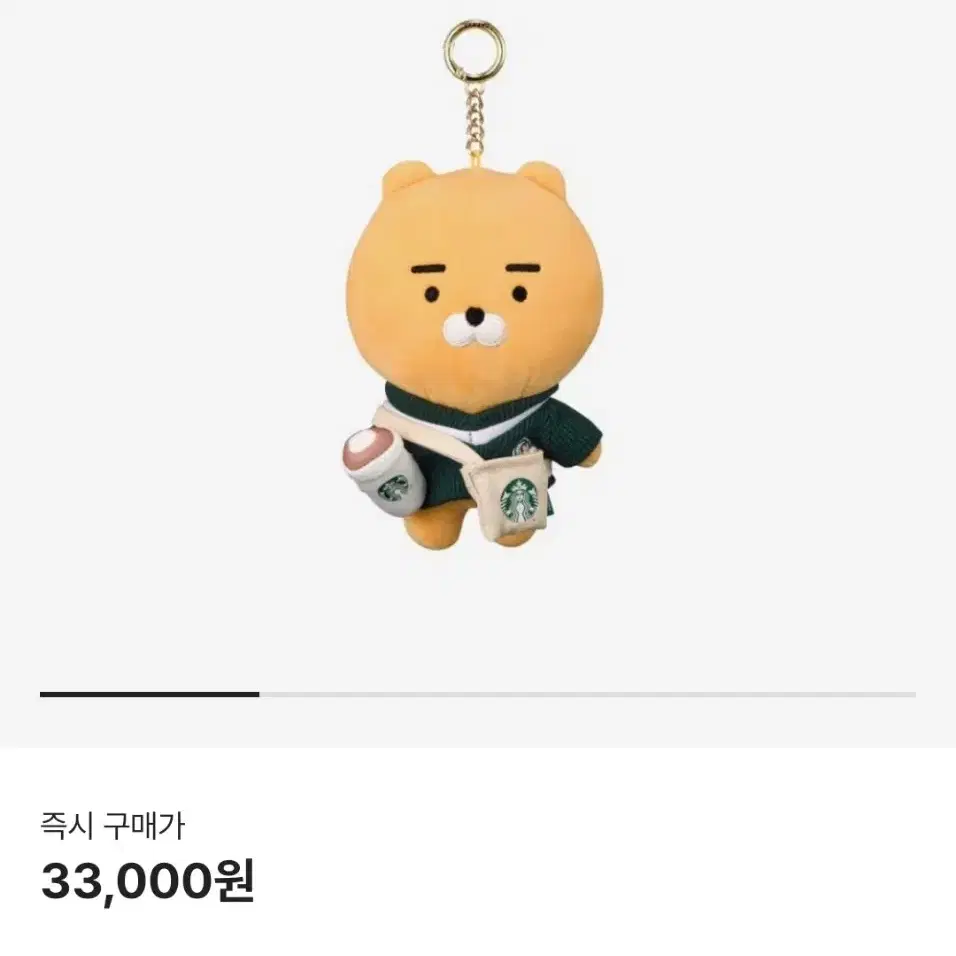Click the Starbucks logo on the miniature cup
This screenshot has width=956, height=956.
393,490
